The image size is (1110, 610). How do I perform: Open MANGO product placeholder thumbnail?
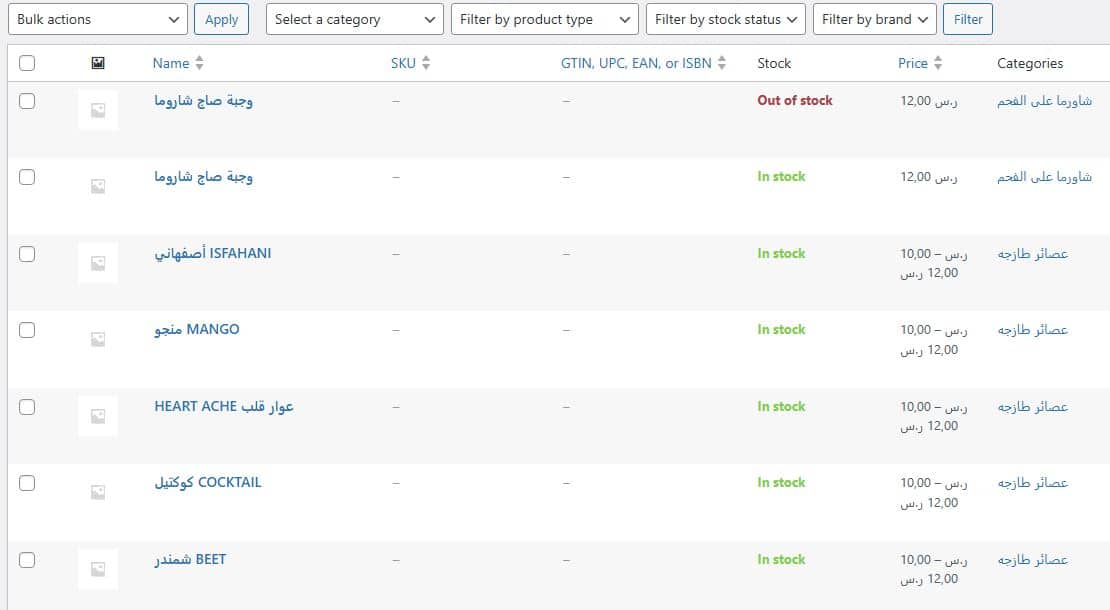tap(98, 339)
